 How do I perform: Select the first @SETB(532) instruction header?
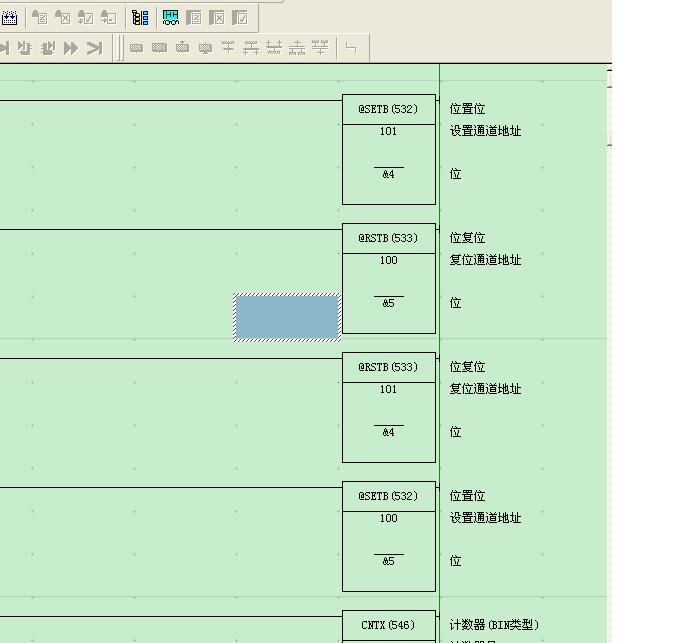(x=388, y=109)
